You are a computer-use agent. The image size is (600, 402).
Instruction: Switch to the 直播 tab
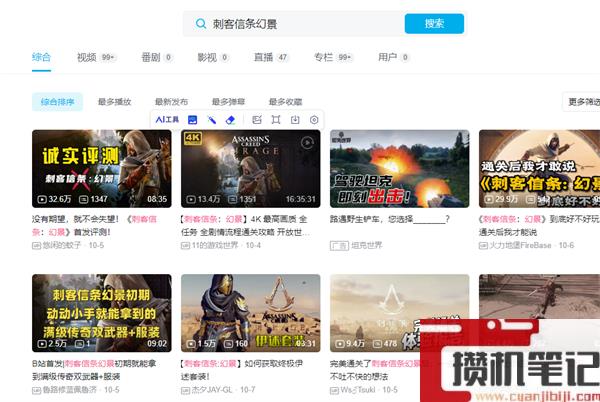click(x=271, y=57)
